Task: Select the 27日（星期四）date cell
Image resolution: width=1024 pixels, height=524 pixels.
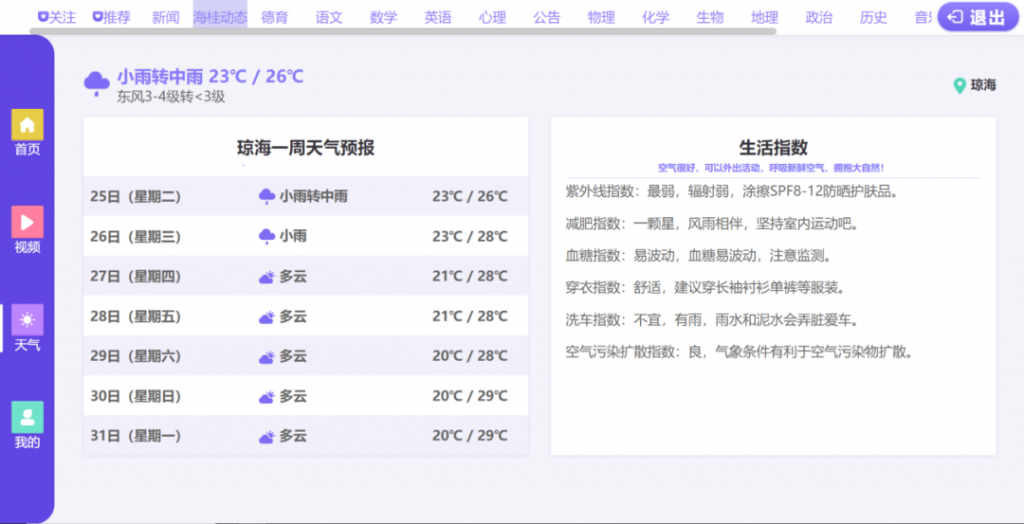Action: (135, 276)
